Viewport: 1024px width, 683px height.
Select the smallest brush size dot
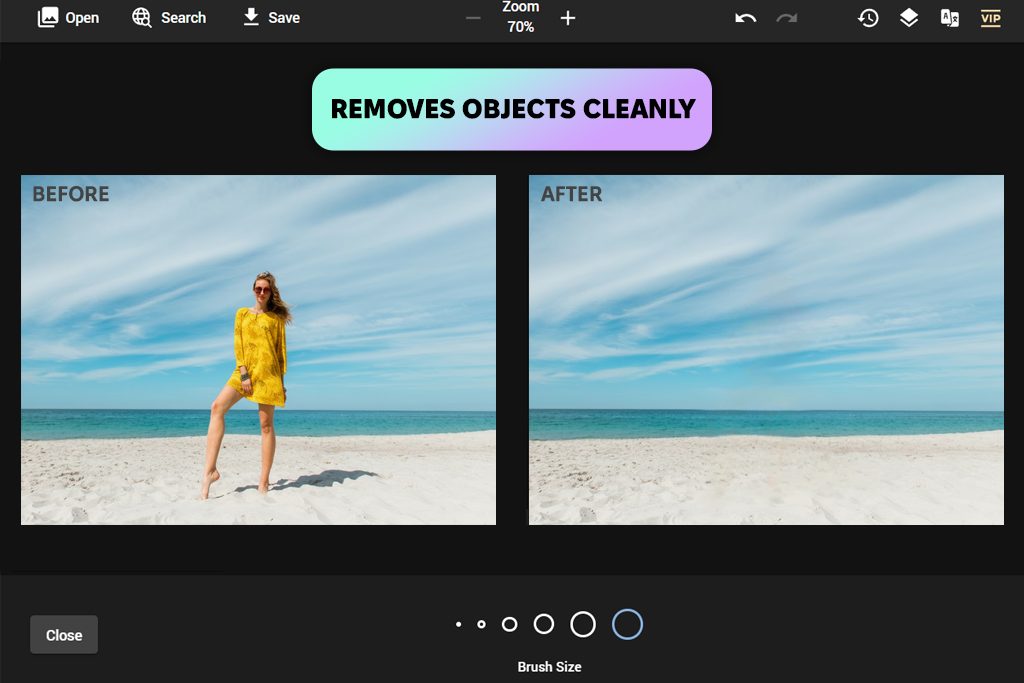click(458, 625)
